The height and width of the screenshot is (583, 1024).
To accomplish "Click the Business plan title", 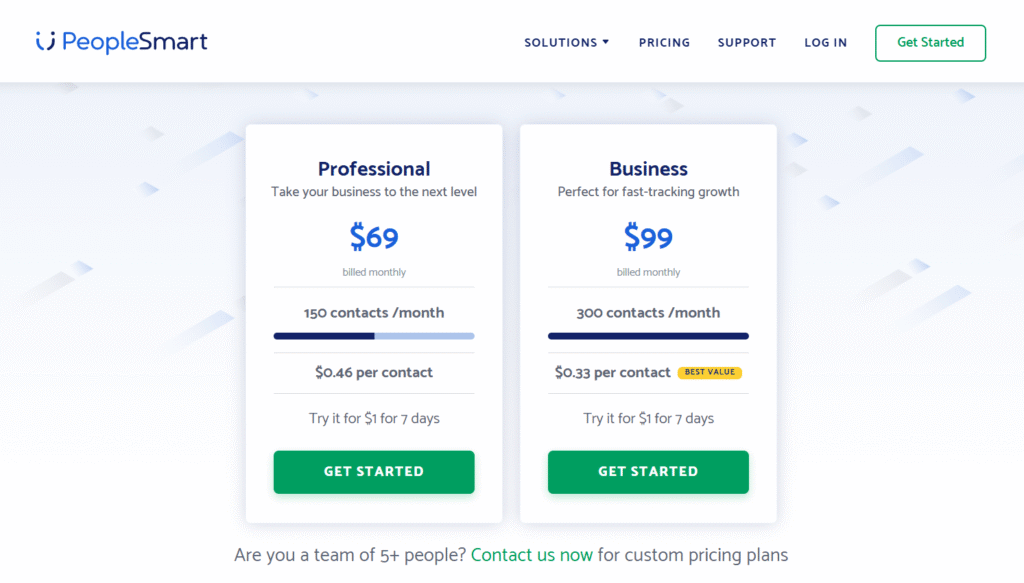I will [647, 168].
